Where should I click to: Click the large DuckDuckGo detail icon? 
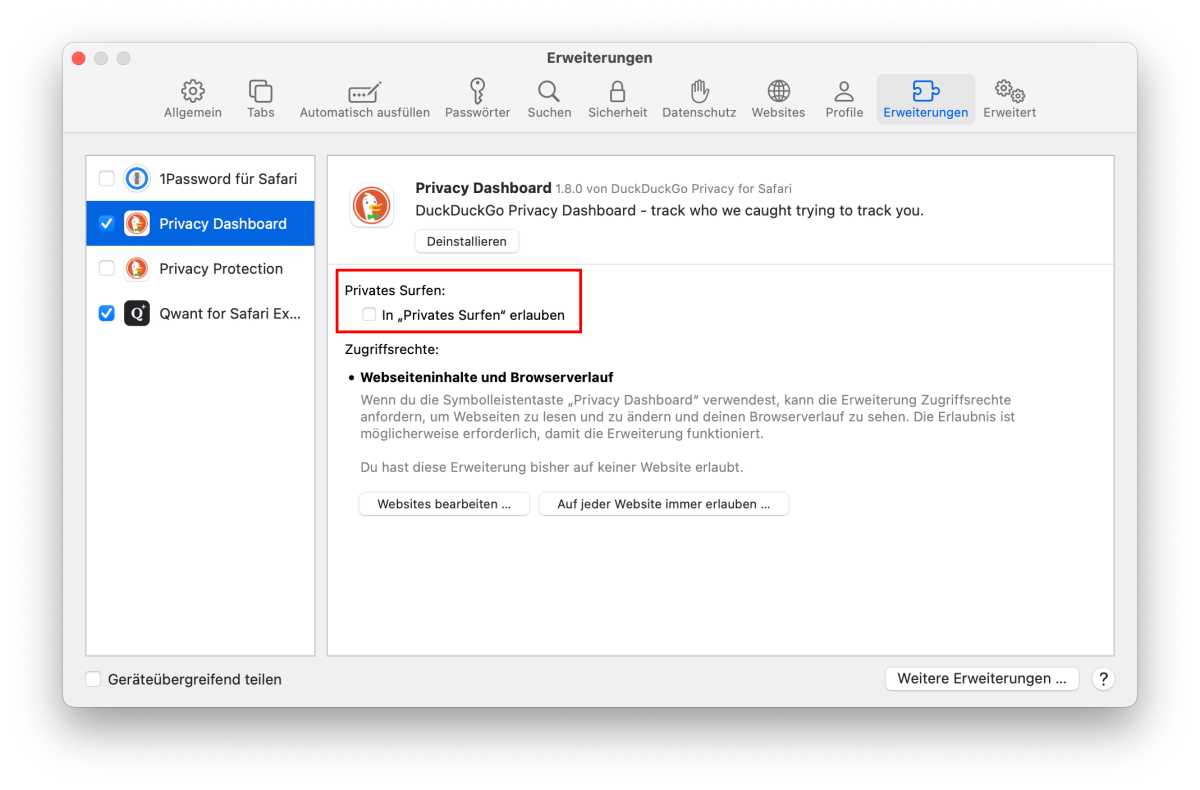[372, 206]
